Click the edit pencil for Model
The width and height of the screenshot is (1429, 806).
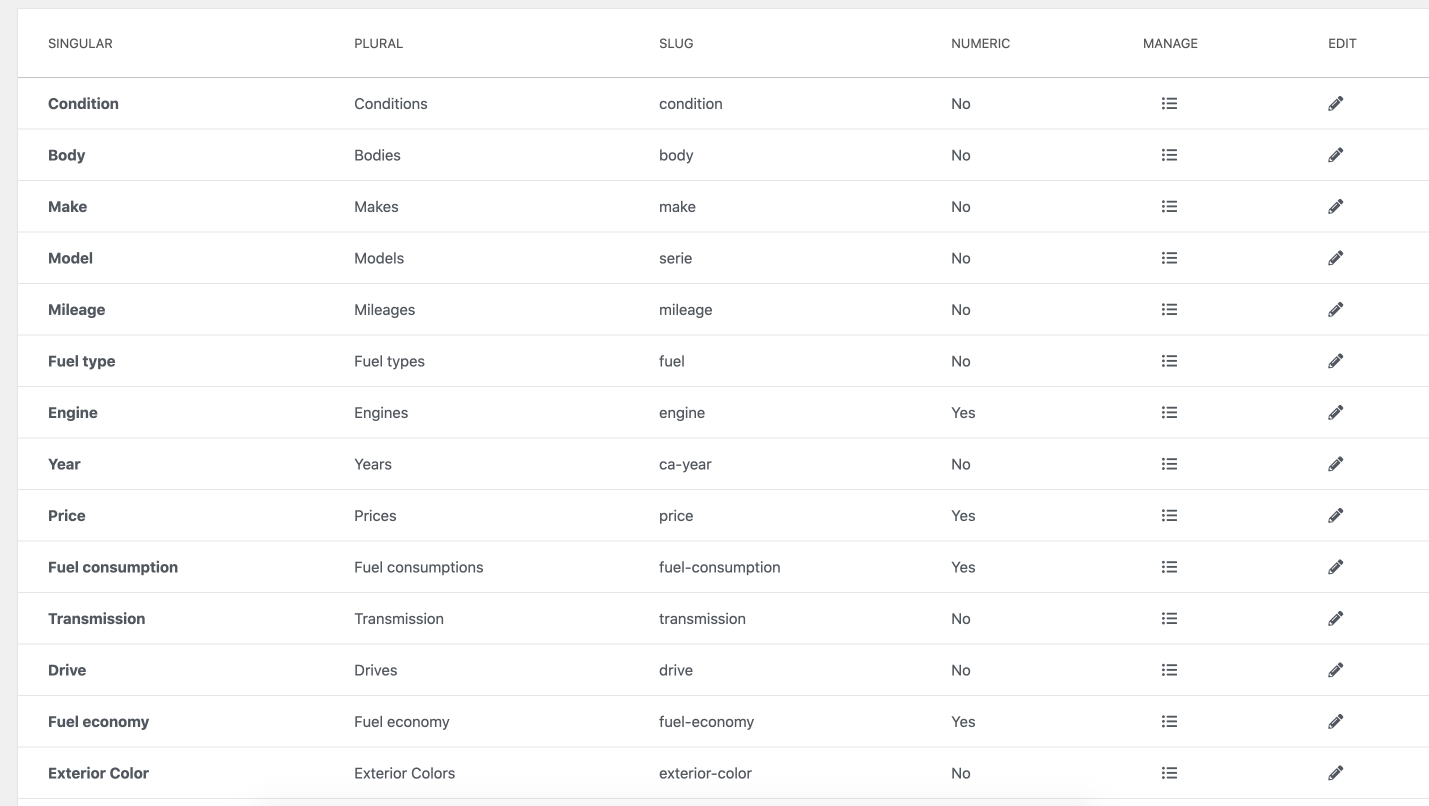(1335, 258)
